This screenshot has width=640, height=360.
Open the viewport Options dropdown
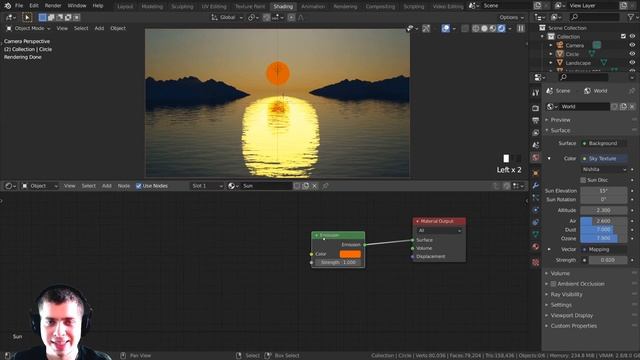click(511, 18)
